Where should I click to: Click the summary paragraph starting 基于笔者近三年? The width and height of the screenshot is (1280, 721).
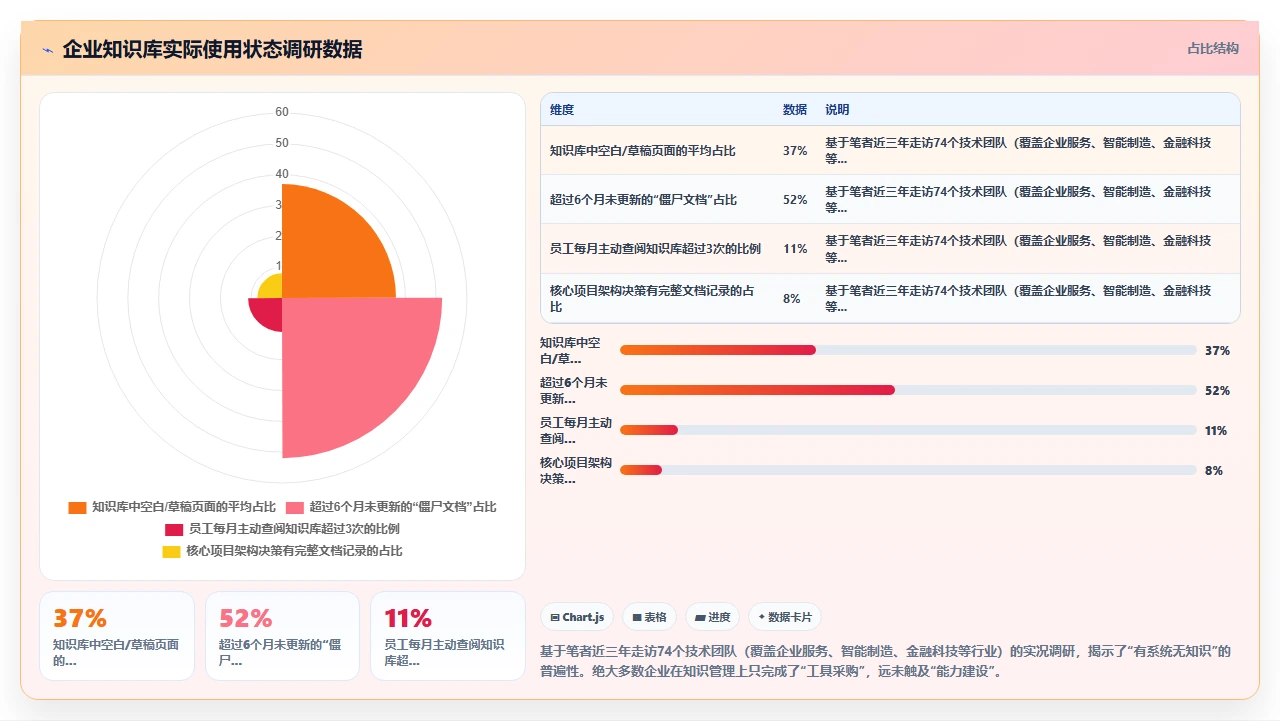[x=885, y=661]
